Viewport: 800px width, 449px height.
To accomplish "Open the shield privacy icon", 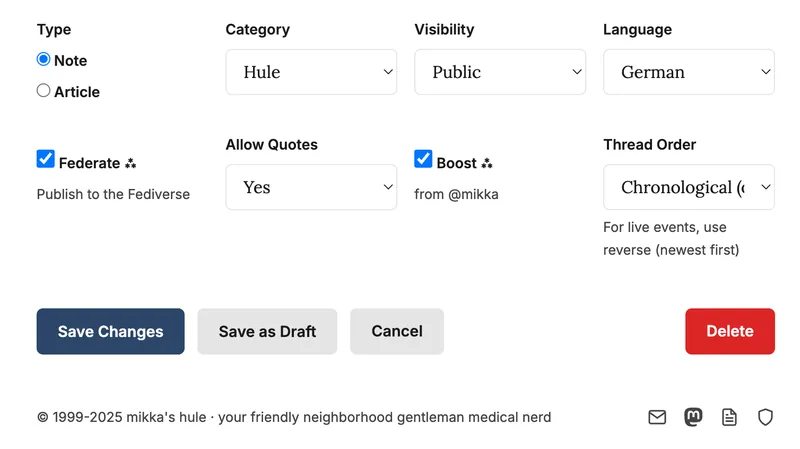I will (x=765, y=417).
